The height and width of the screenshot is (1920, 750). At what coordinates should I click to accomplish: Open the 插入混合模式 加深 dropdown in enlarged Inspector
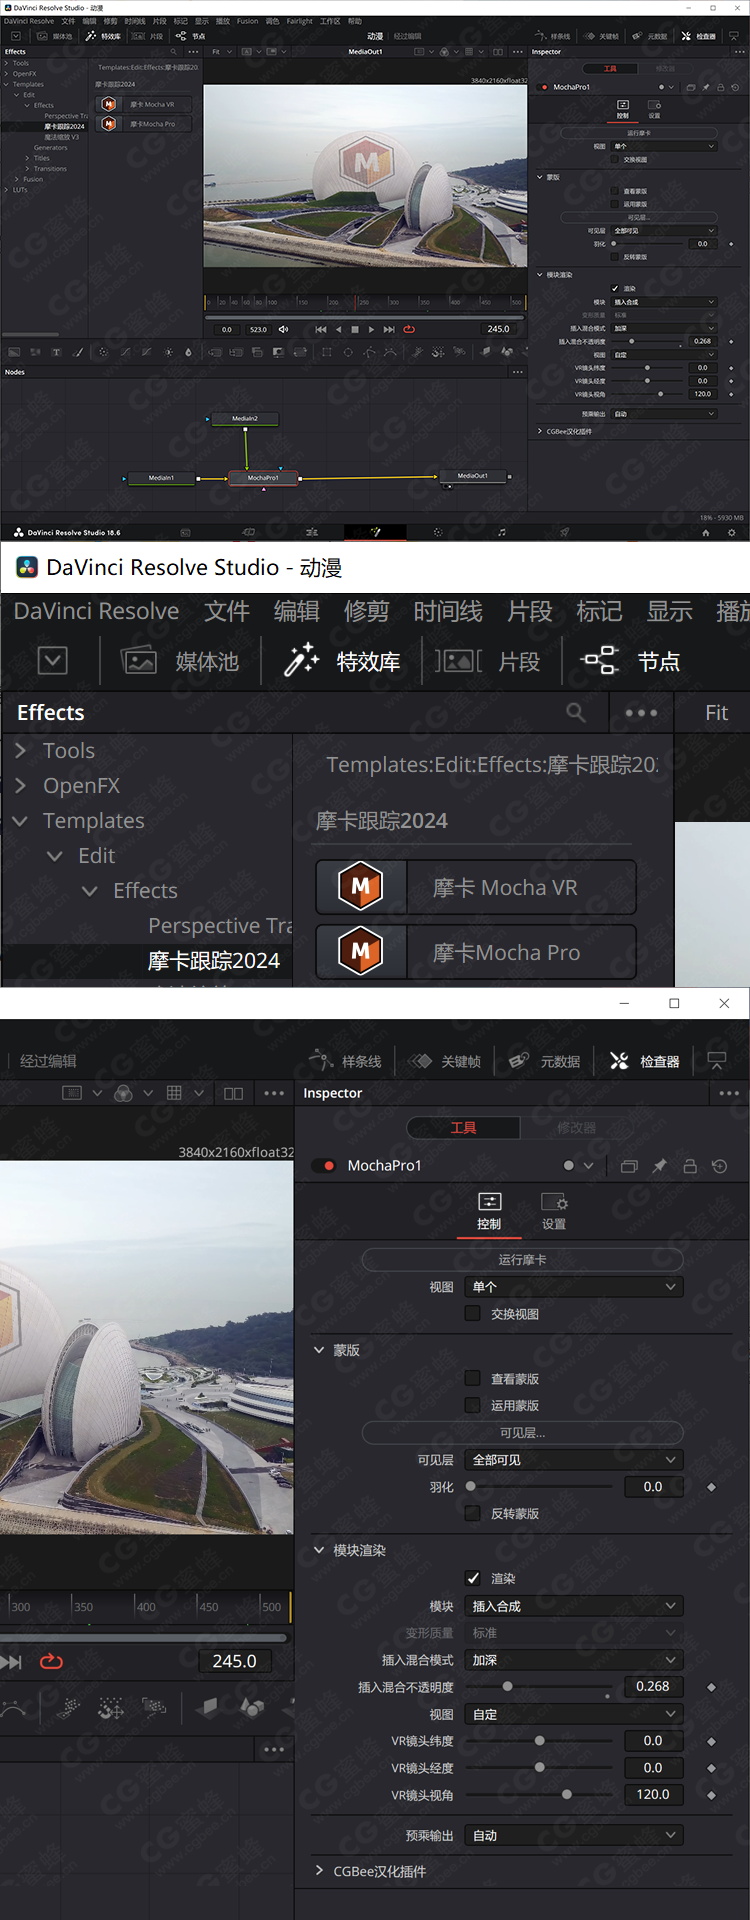(574, 1659)
